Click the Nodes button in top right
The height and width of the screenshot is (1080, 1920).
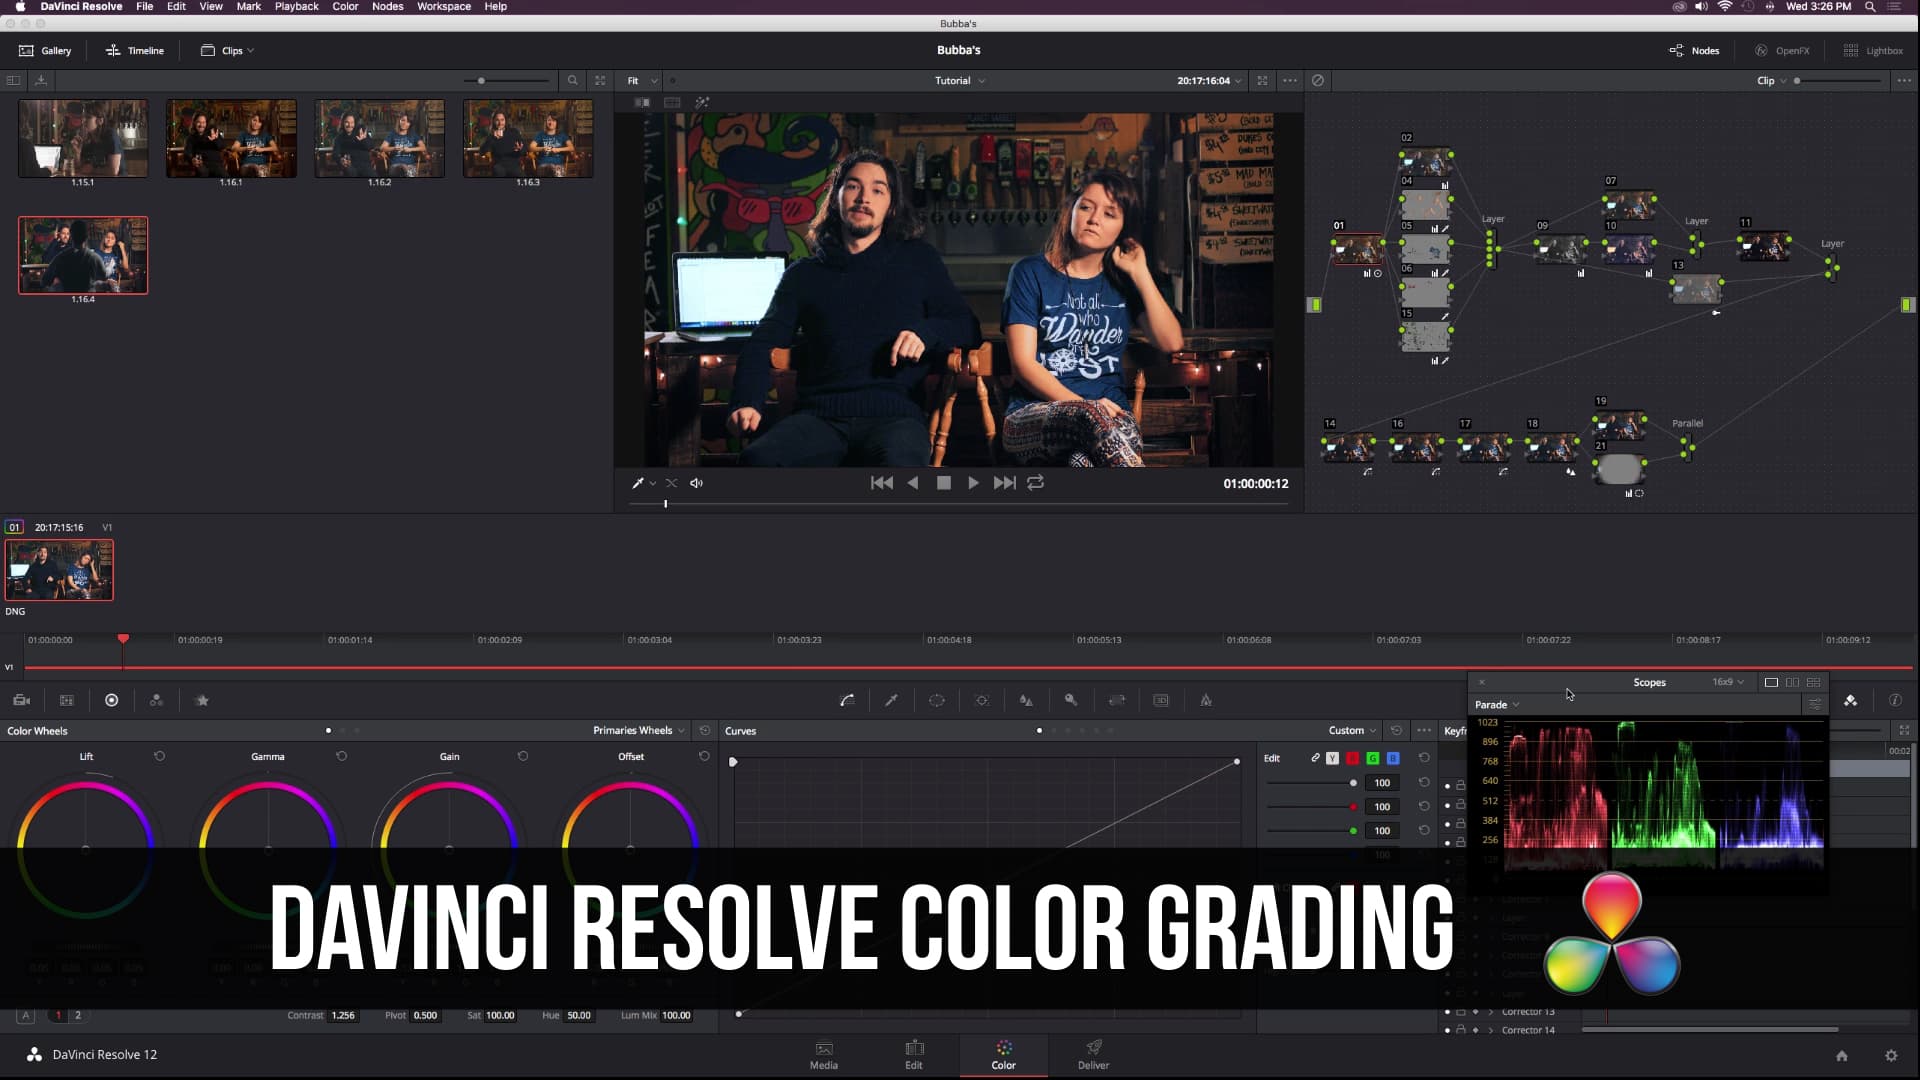(1694, 50)
